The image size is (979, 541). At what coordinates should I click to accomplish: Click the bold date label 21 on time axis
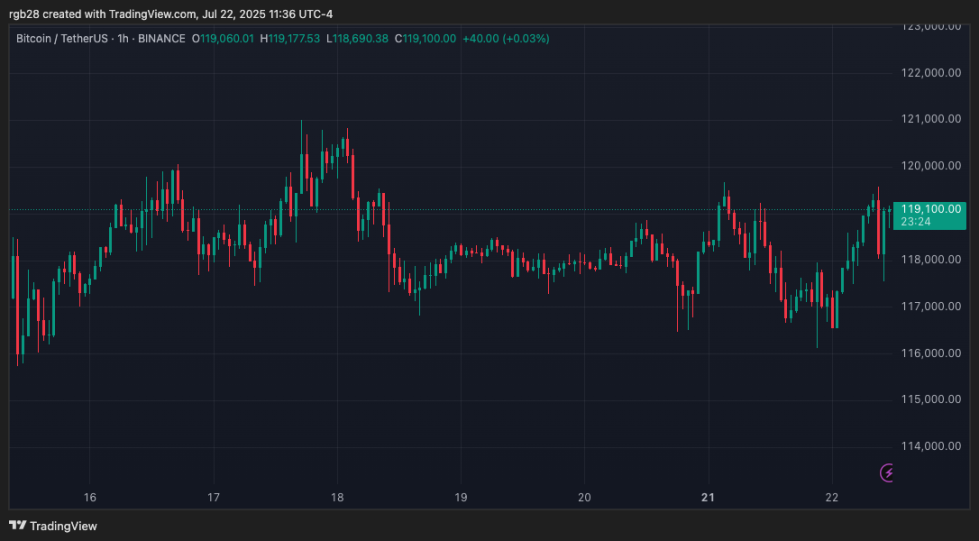(708, 497)
